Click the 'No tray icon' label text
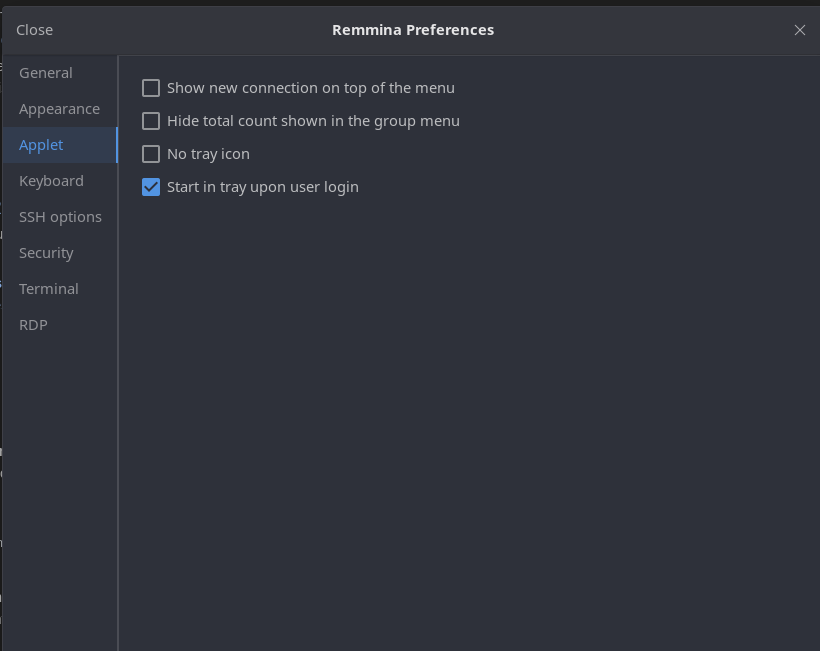The image size is (820, 651). pyautogui.click(x=208, y=154)
